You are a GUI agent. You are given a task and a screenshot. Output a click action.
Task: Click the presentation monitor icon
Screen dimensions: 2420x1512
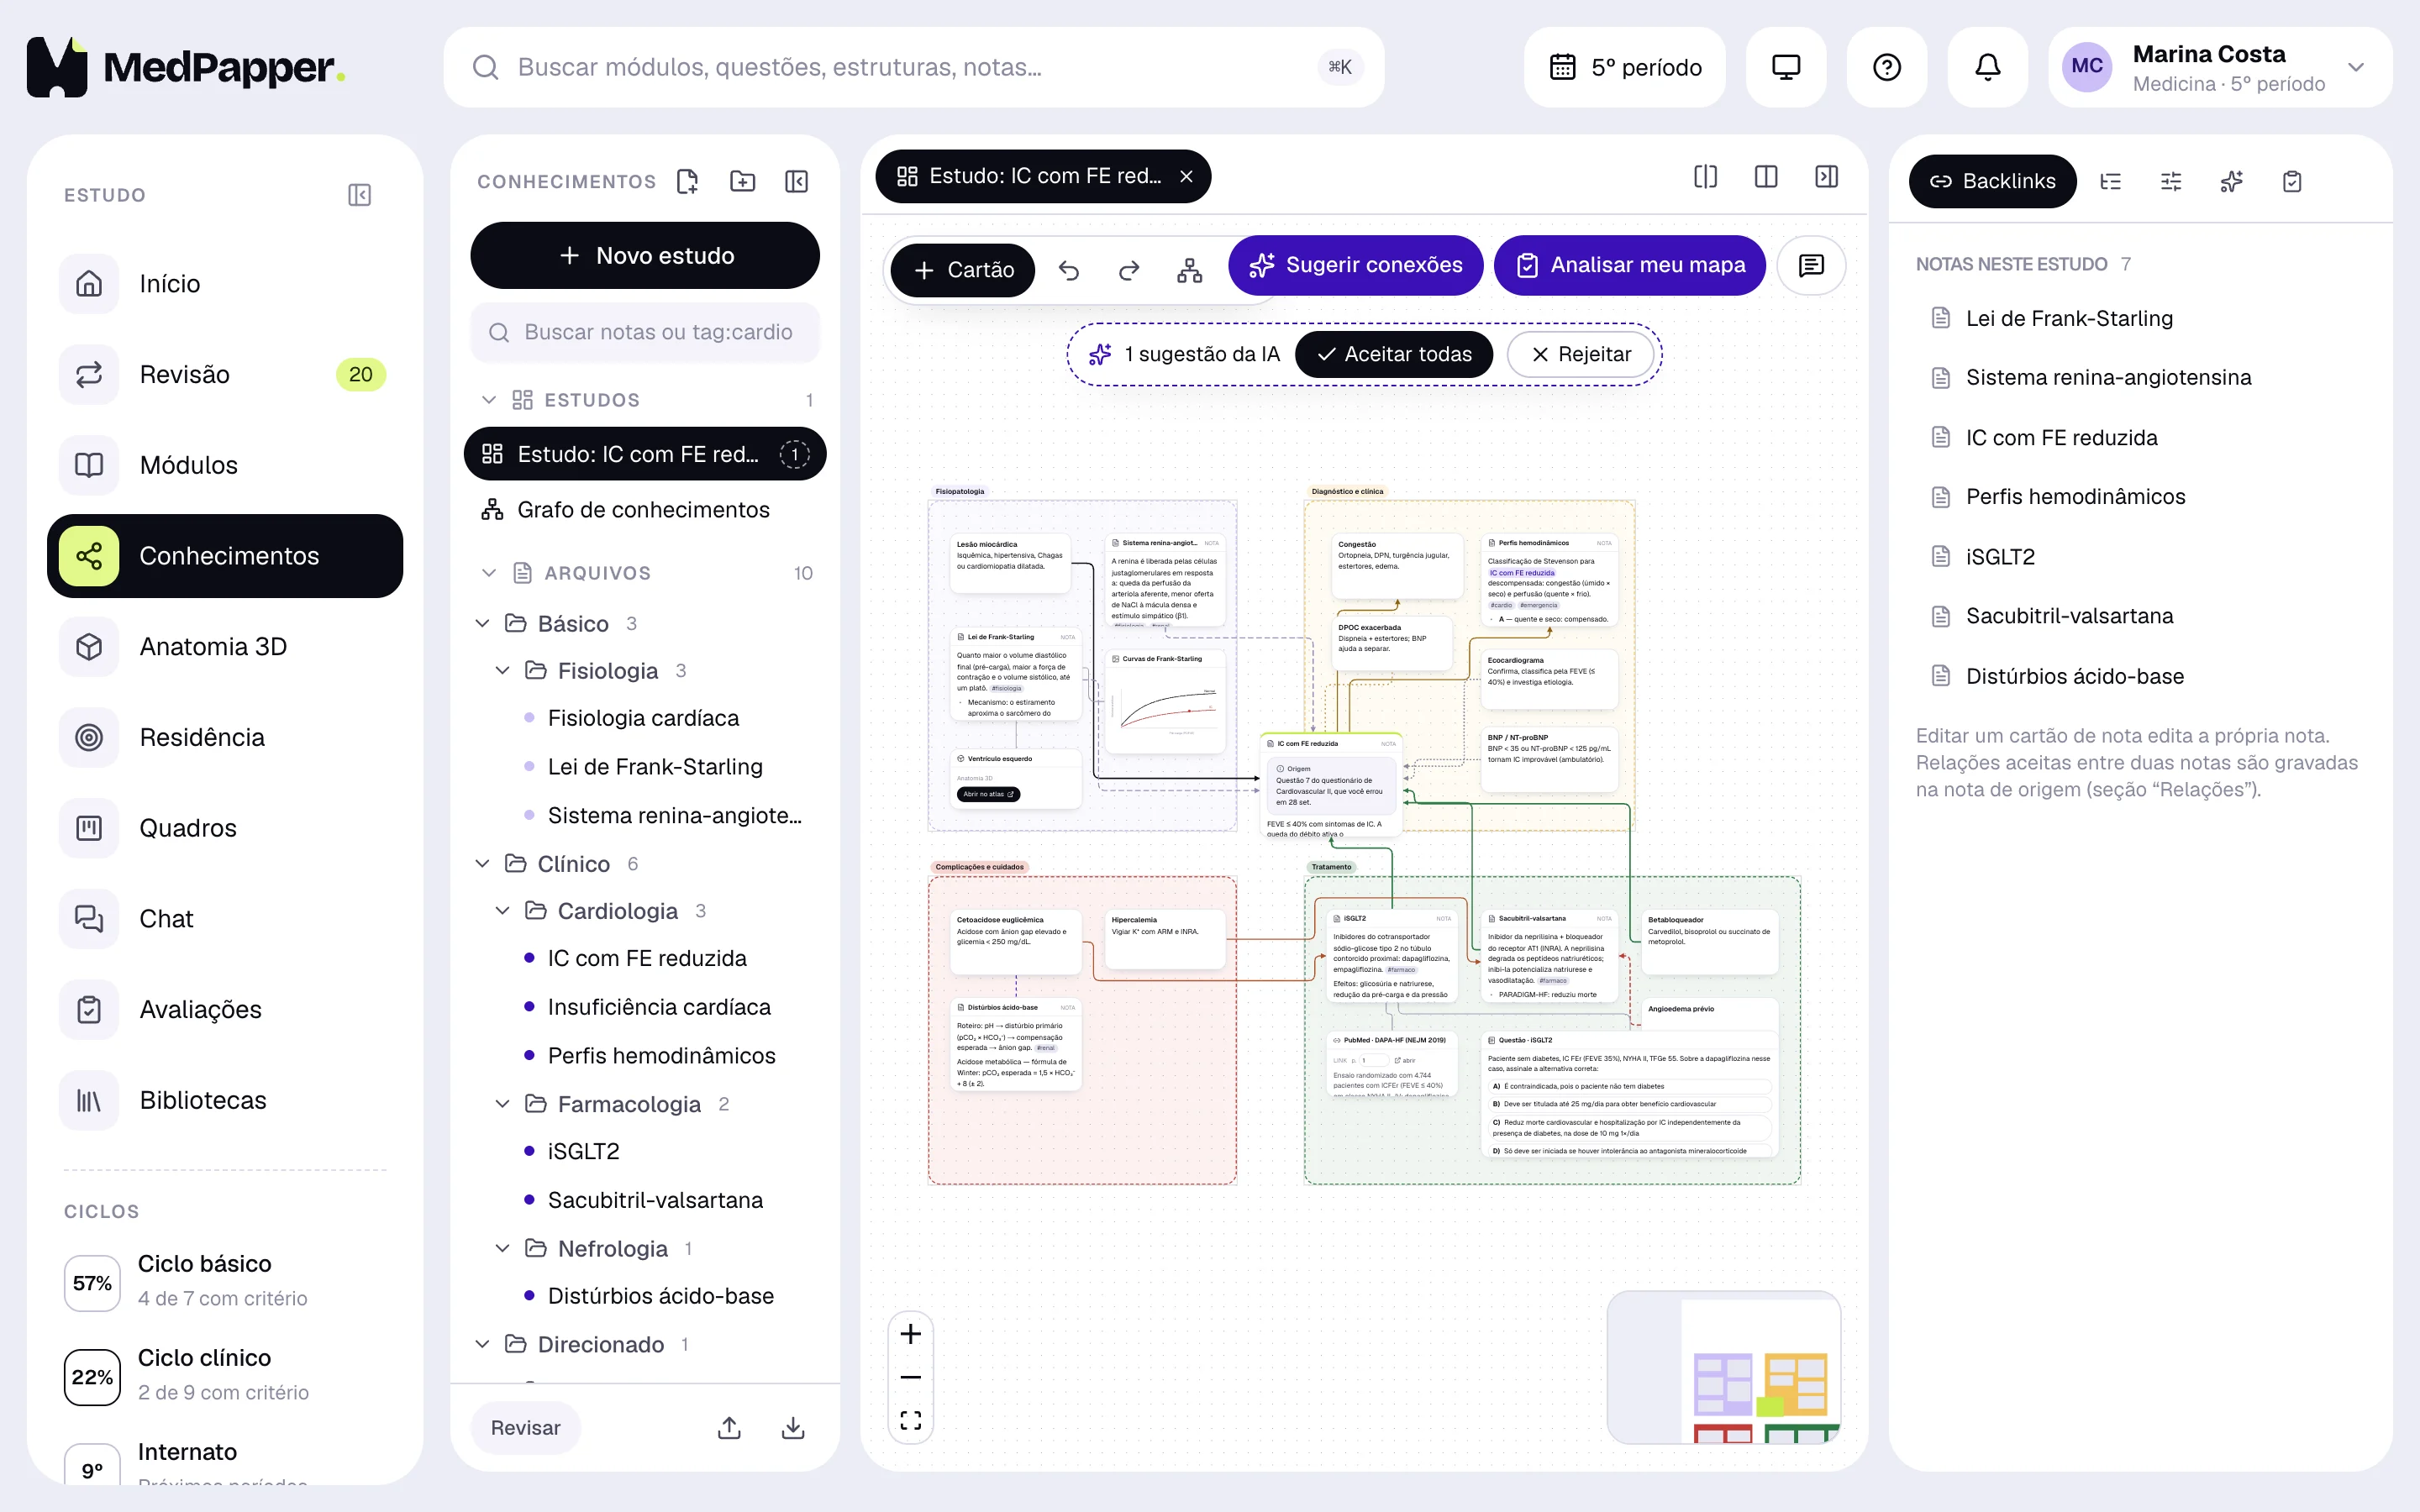tap(1786, 67)
